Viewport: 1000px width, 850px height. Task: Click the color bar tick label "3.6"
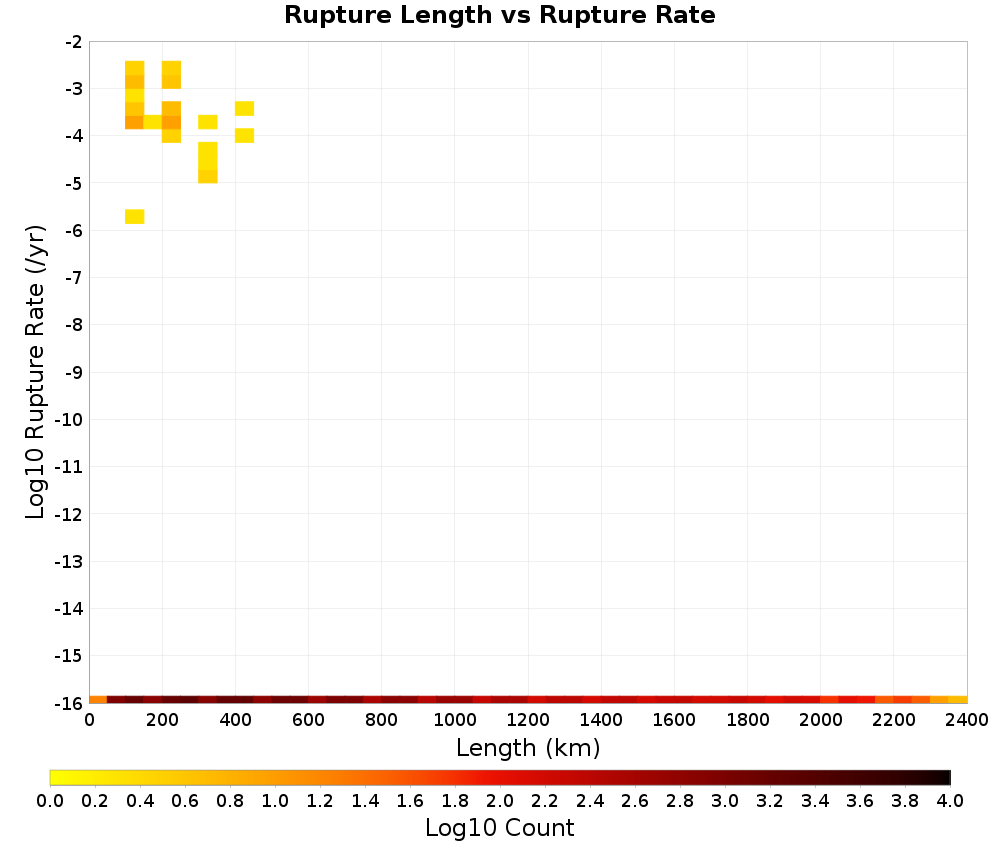(860, 801)
